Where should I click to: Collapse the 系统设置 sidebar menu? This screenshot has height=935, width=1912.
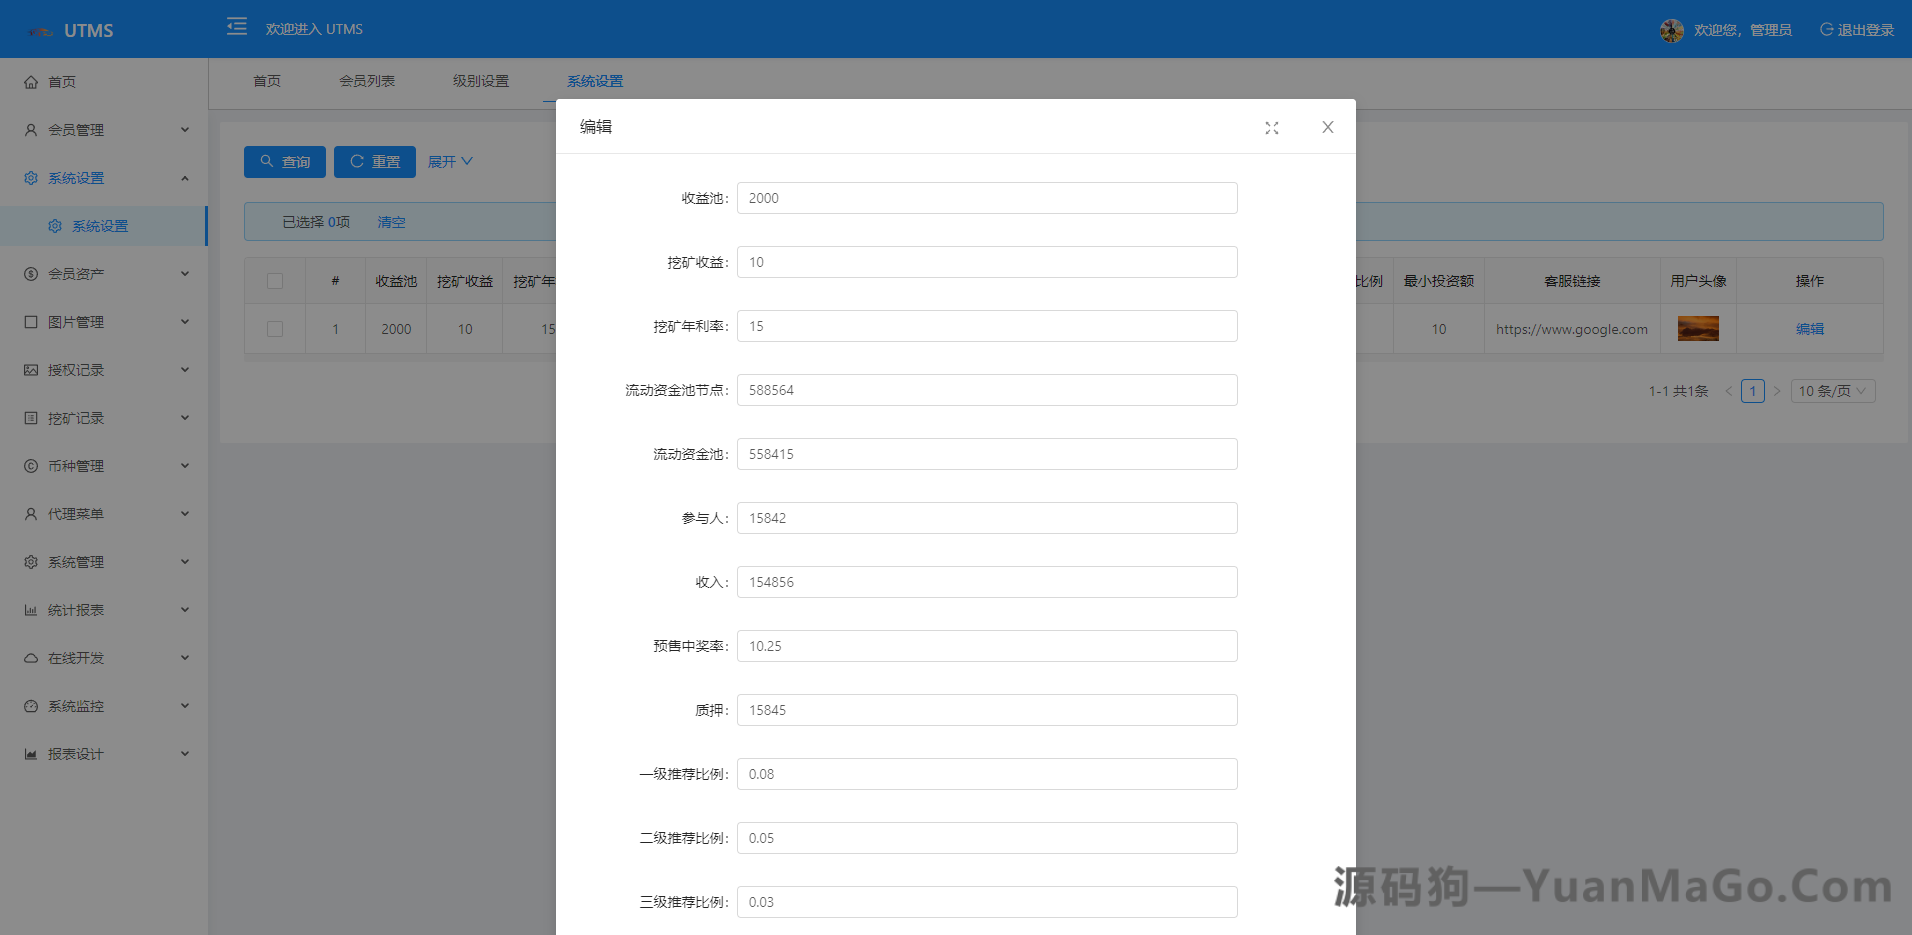75,177
